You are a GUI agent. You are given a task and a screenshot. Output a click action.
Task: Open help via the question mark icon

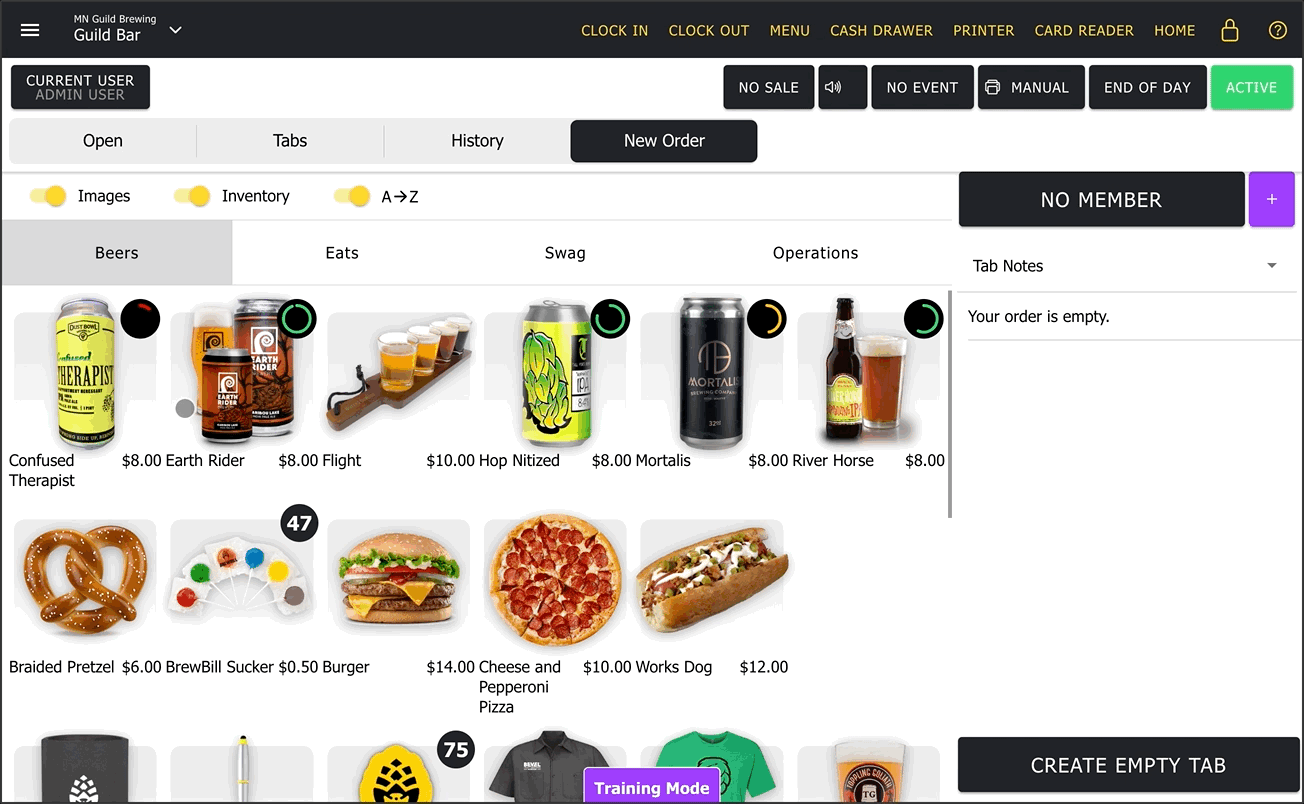(1277, 30)
